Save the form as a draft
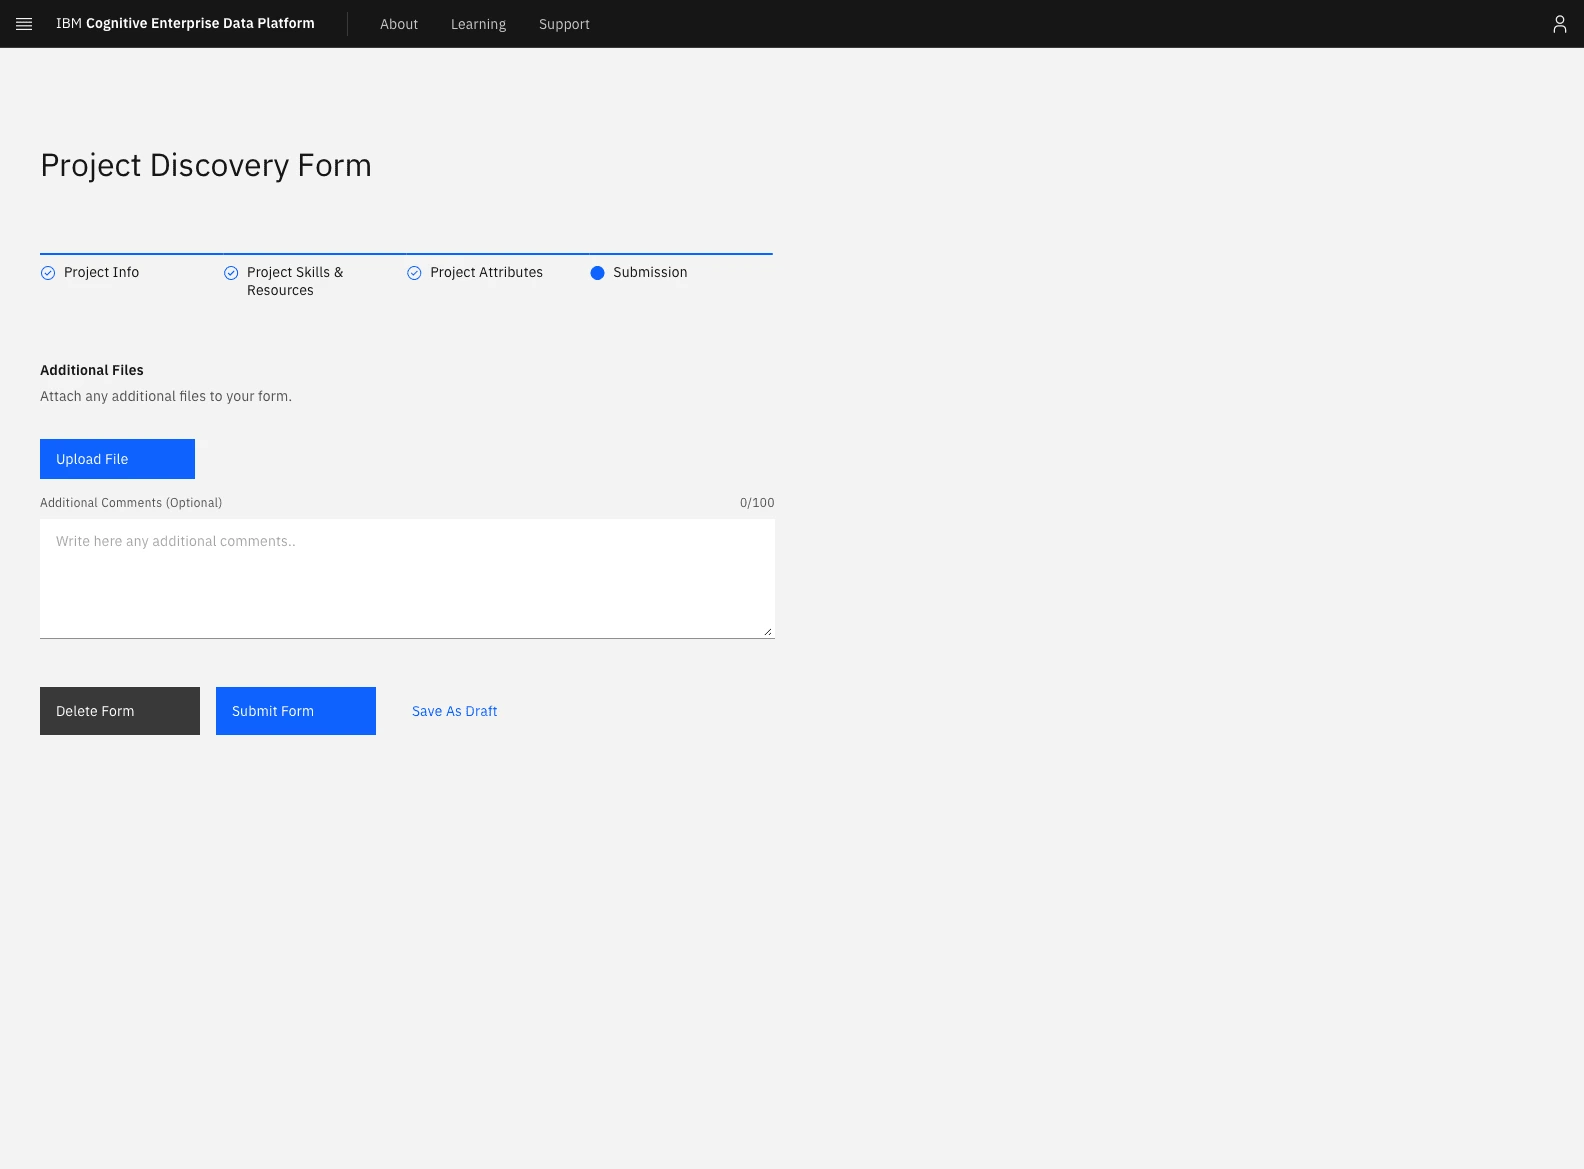1584x1169 pixels. (454, 711)
